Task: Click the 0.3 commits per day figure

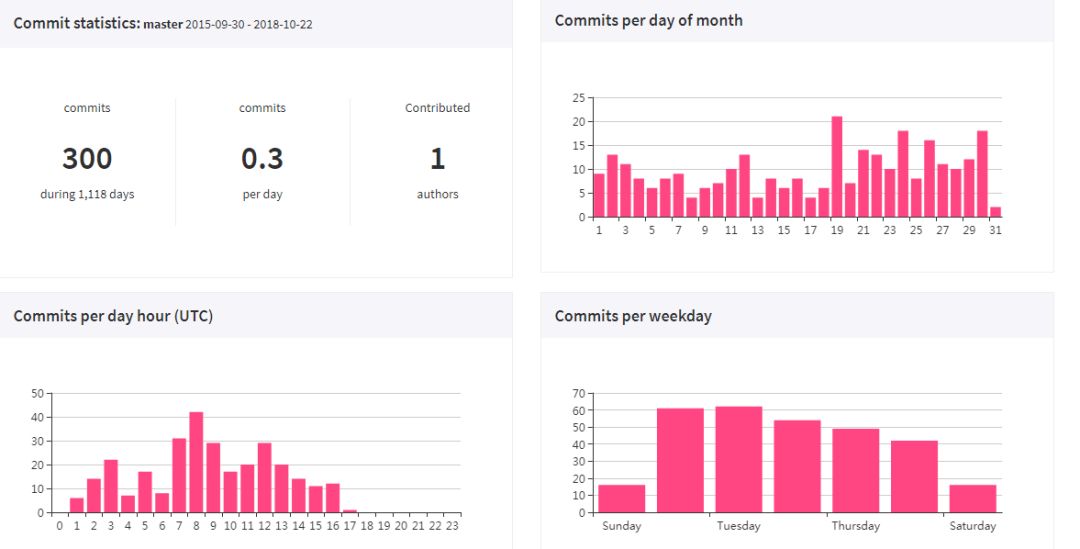Action: click(262, 158)
